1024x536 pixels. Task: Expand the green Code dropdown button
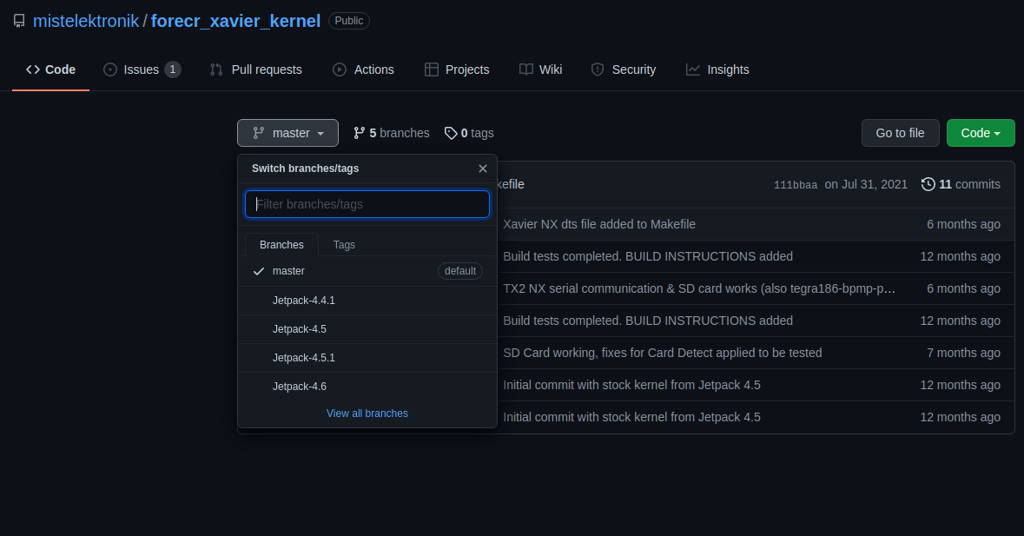980,133
